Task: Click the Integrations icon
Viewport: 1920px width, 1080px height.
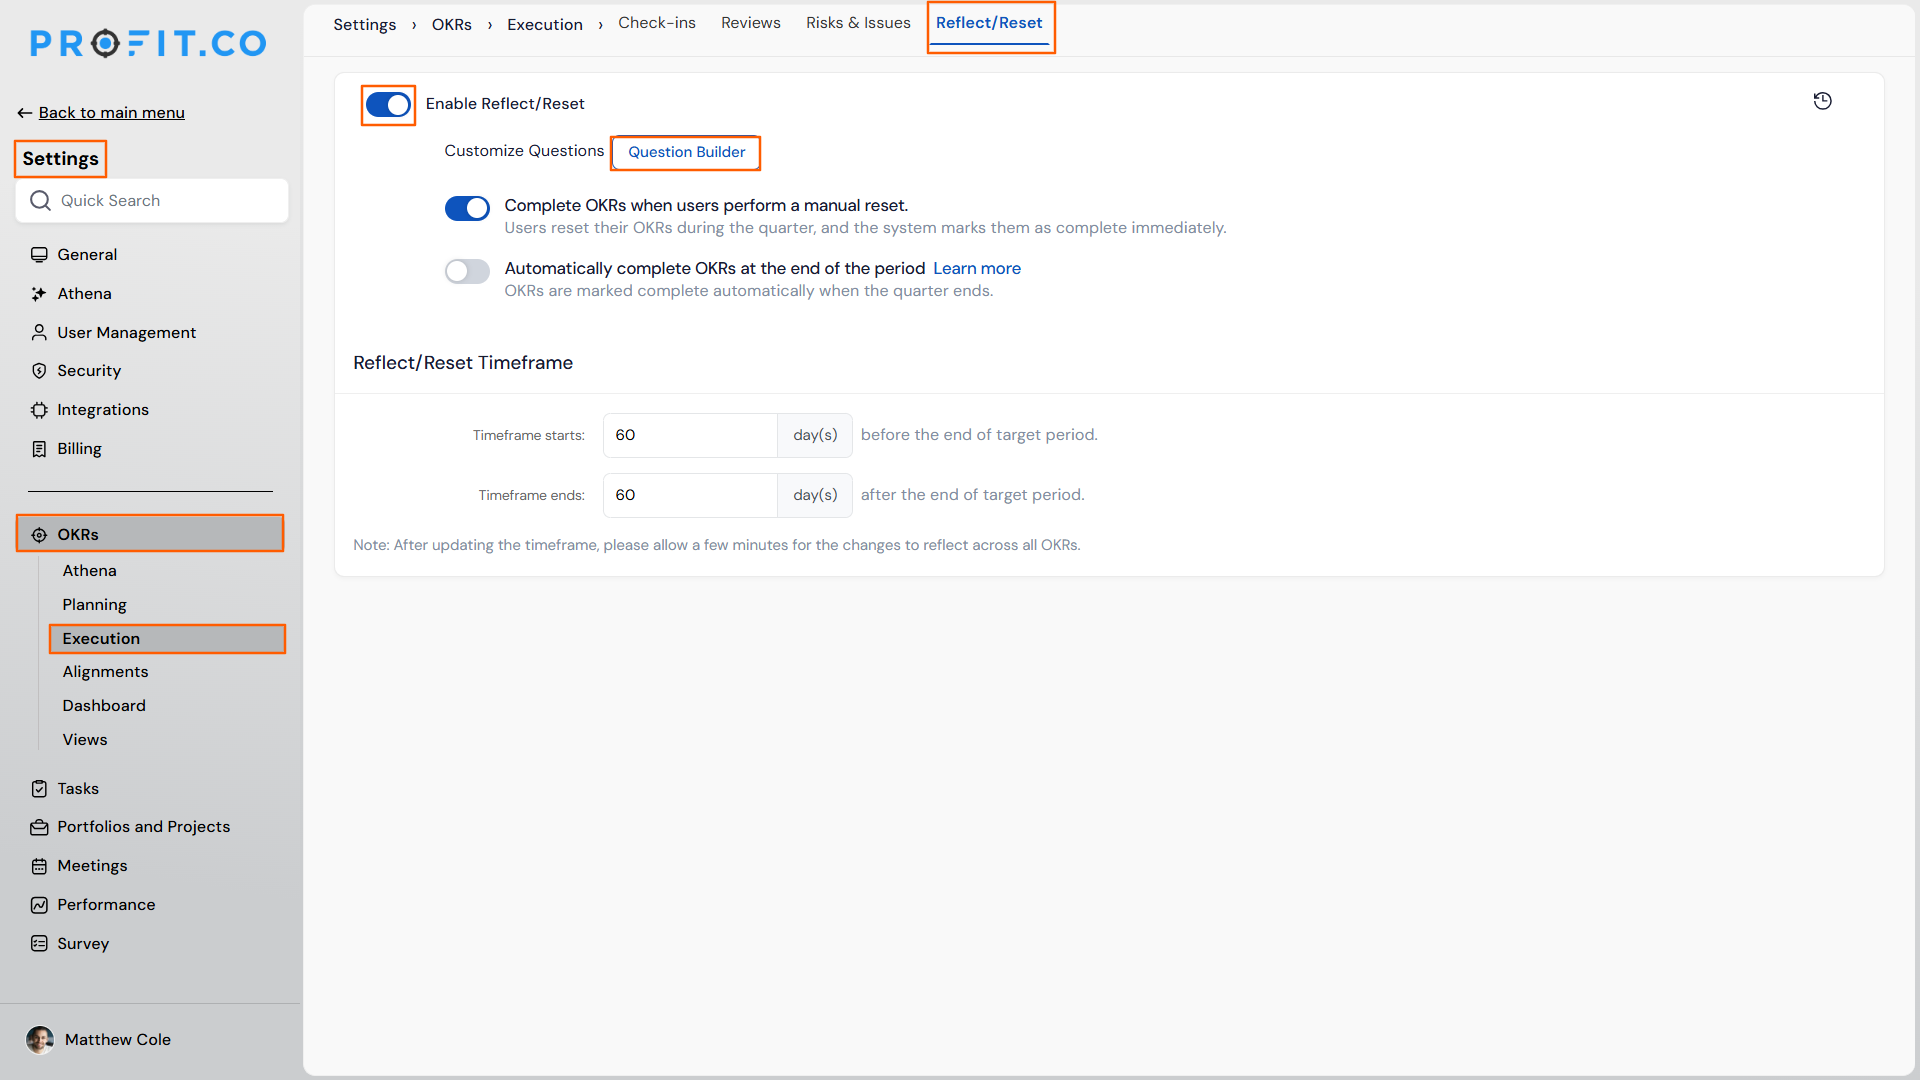Action: pyautogui.click(x=39, y=410)
